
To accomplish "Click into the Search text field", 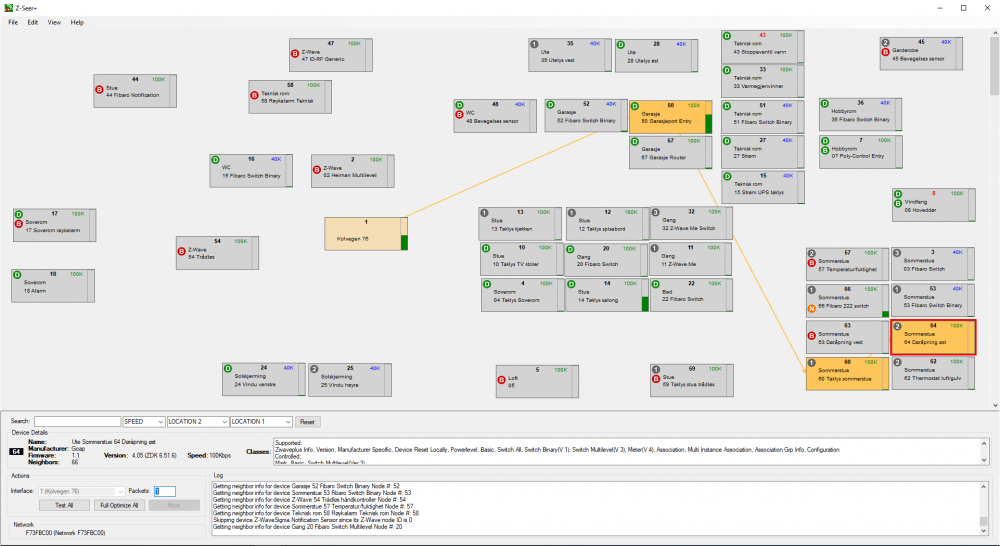I will tap(77, 422).
